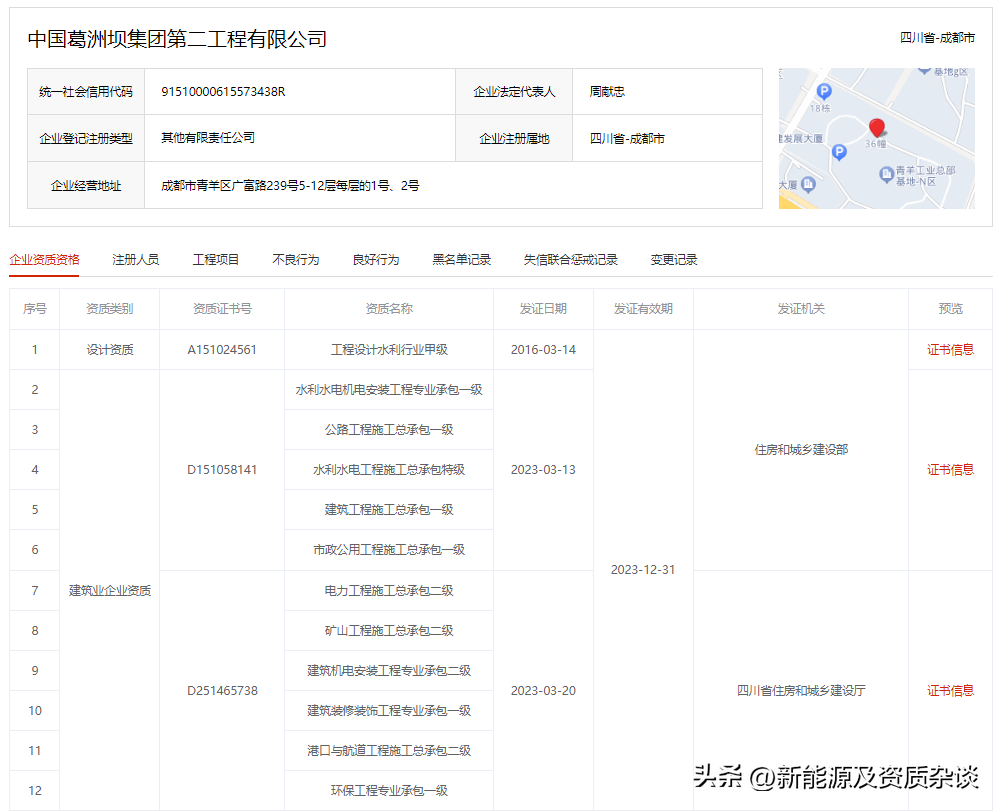This screenshot has width=1001, height=811.
Task: Click the 发证机关 column header
Action: click(x=801, y=308)
